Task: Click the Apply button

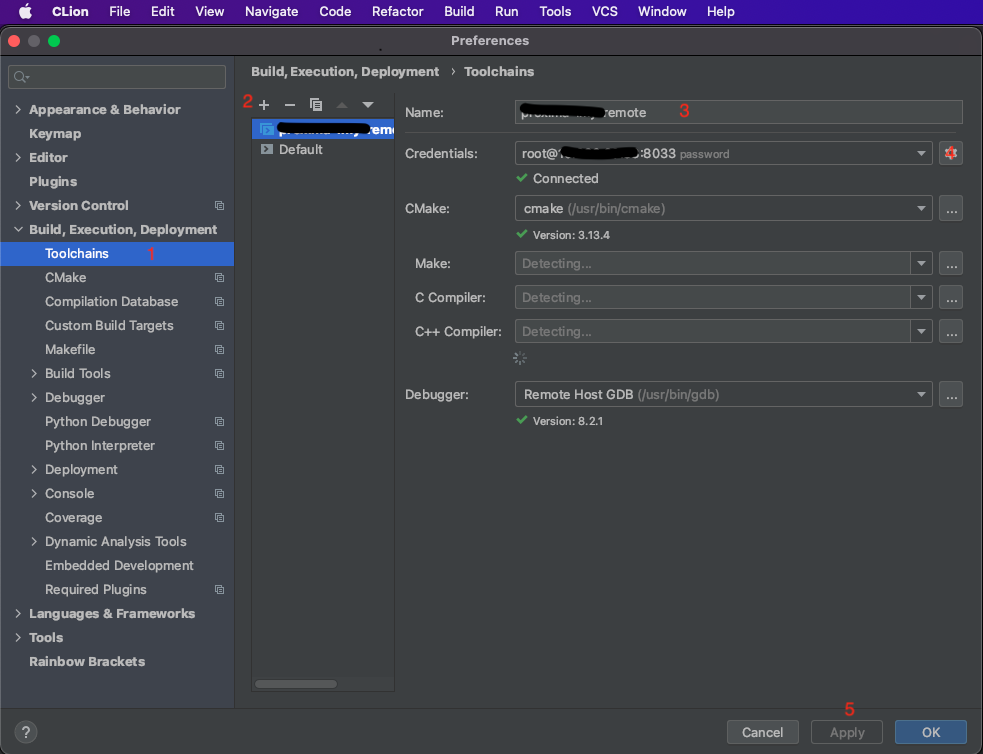Action: (x=846, y=732)
